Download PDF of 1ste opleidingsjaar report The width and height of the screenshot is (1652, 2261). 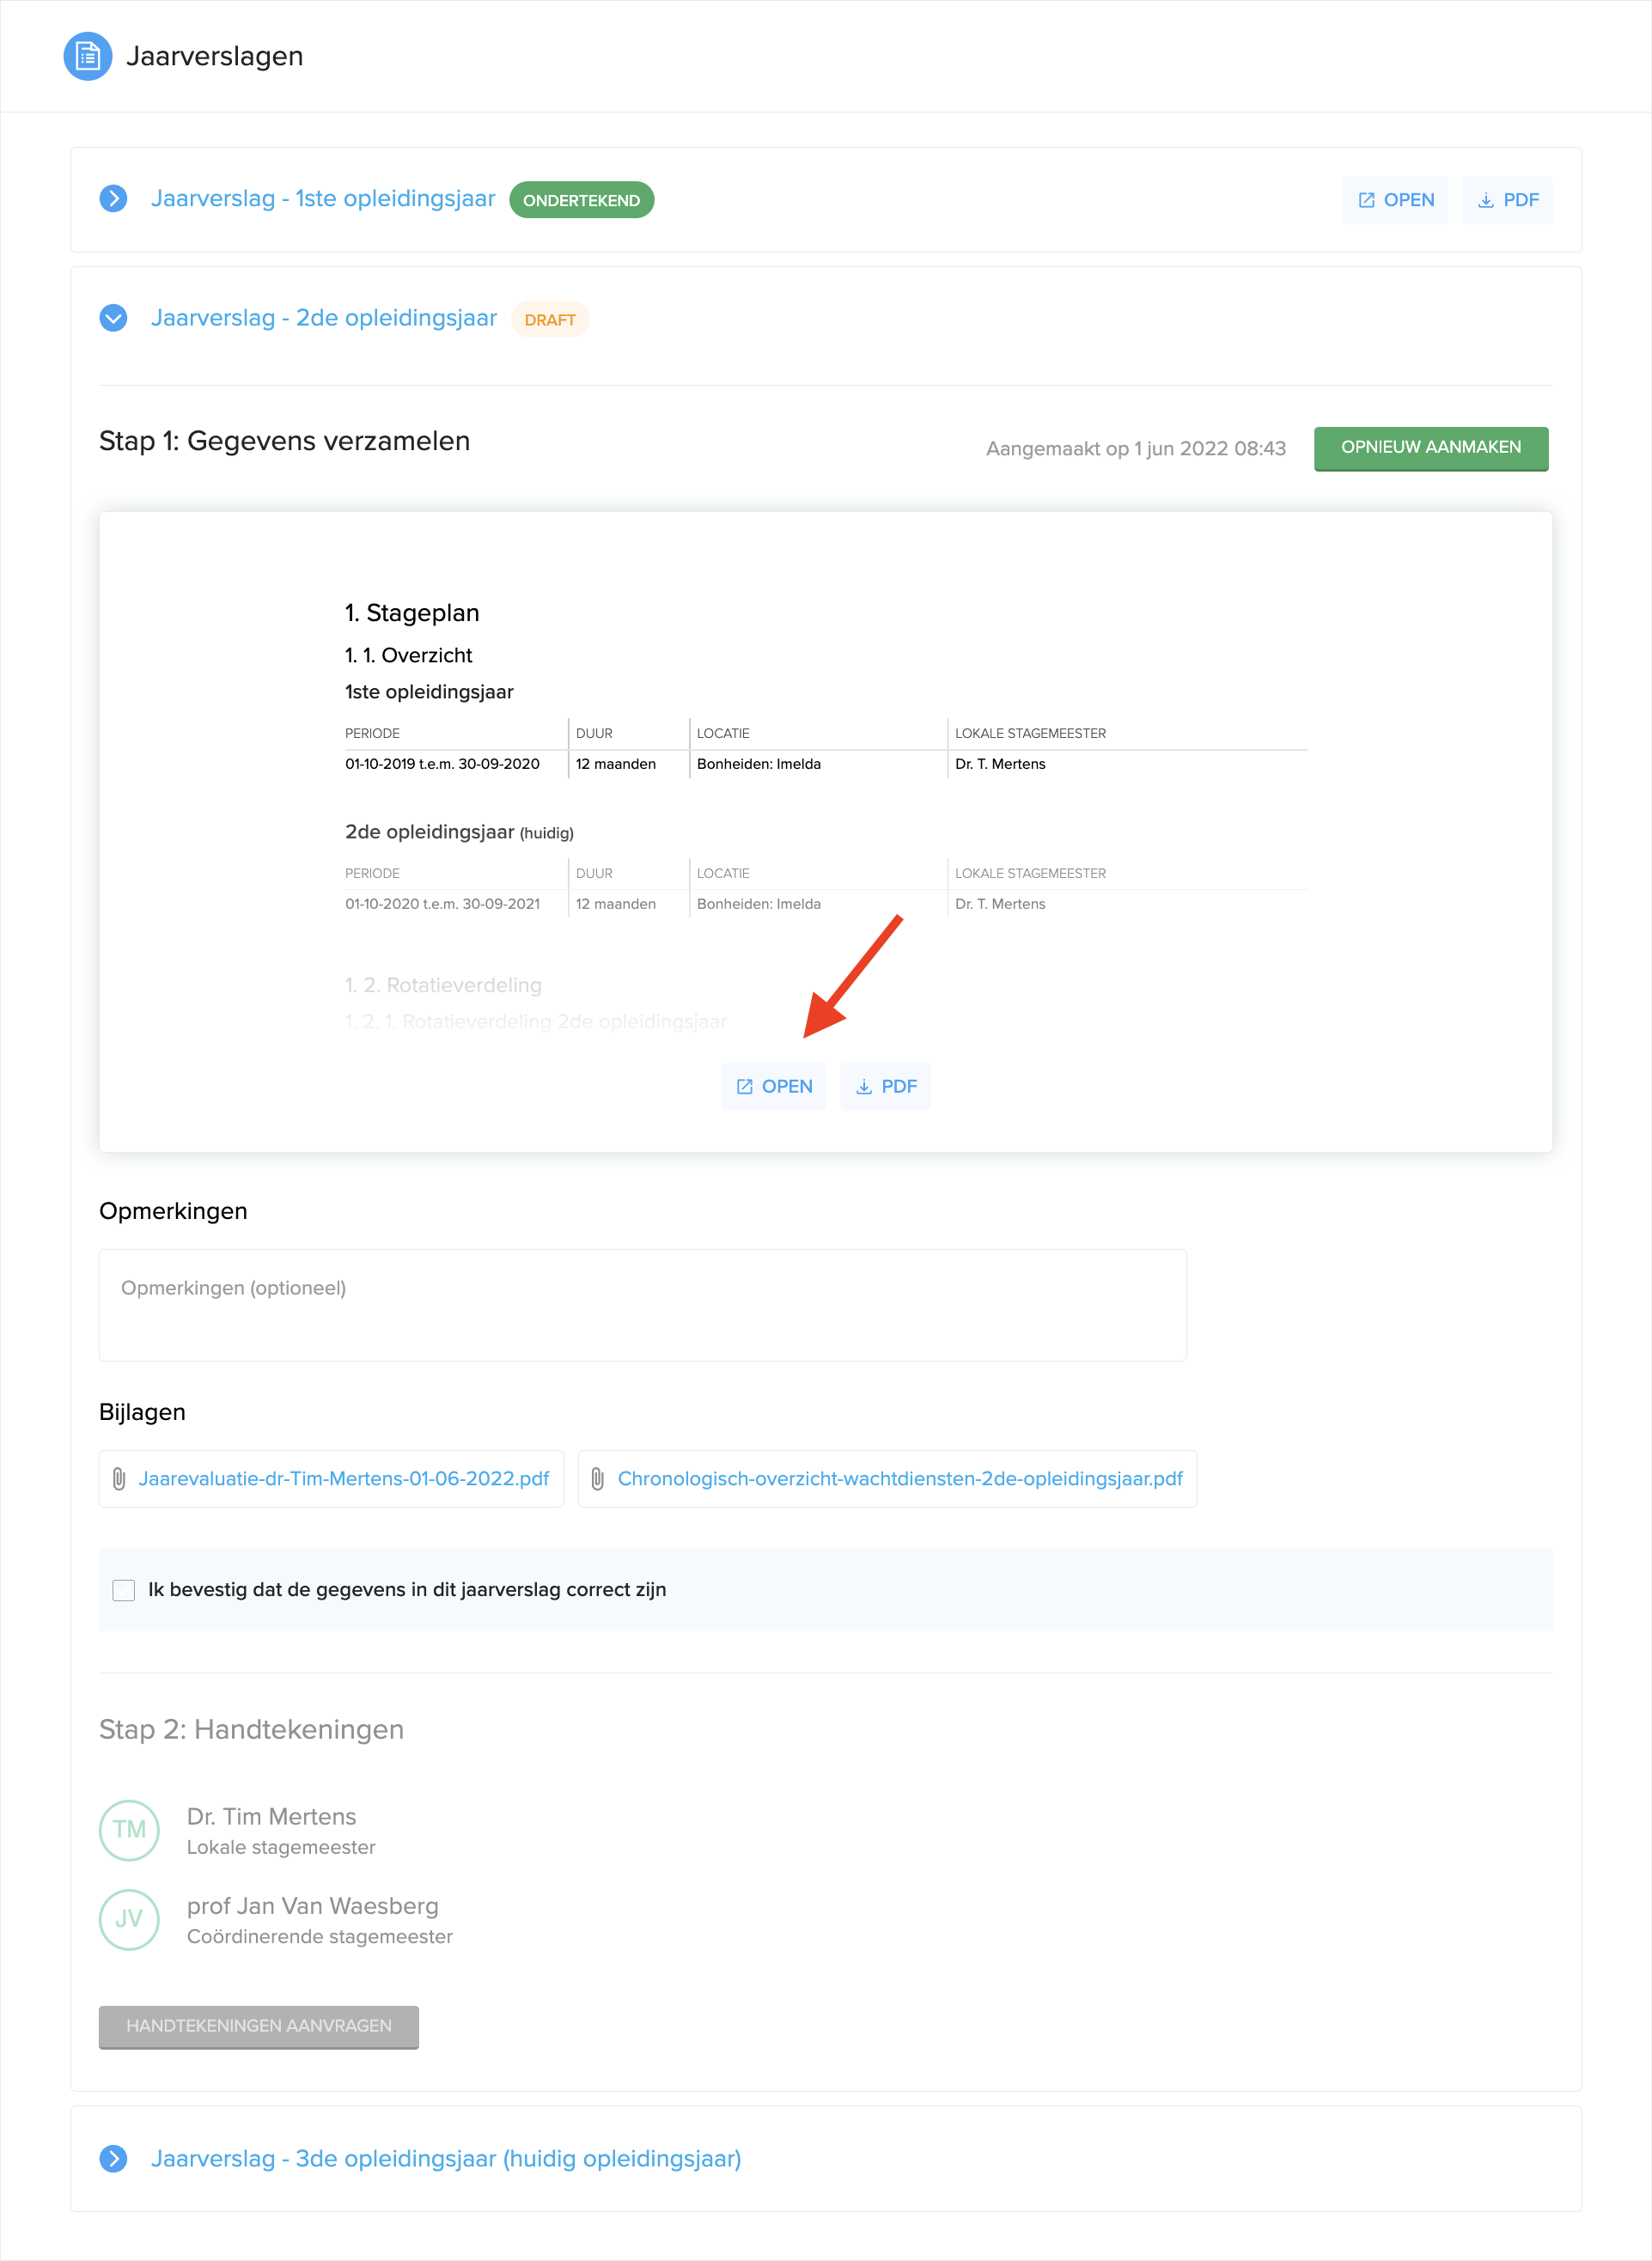point(1507,200)
